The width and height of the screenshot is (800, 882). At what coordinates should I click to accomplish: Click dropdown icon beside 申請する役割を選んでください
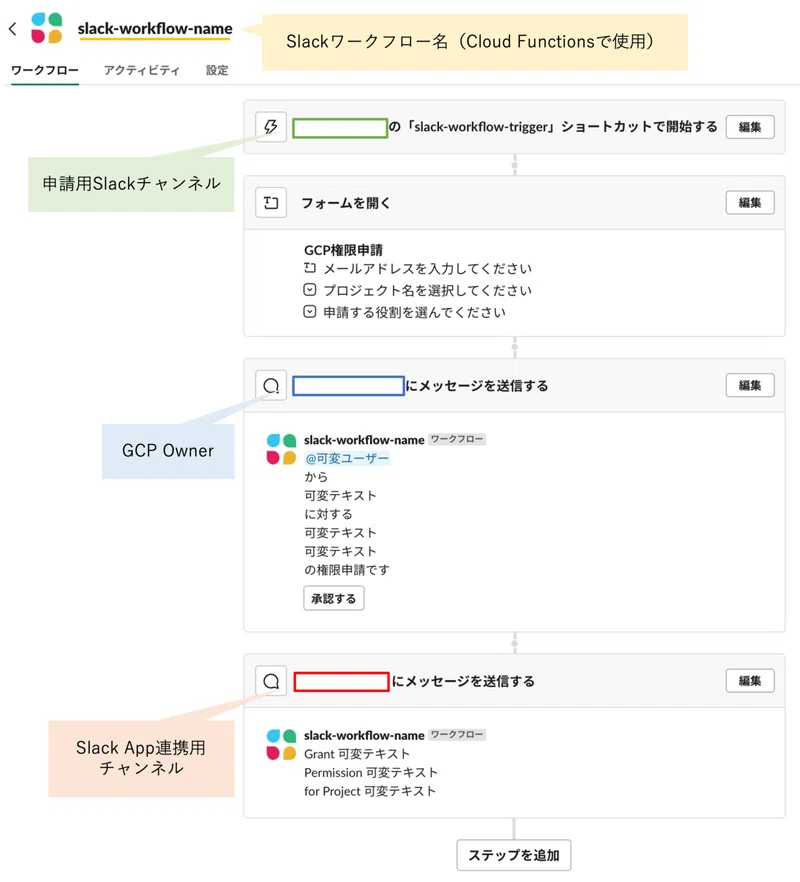(x=309, y=312)
